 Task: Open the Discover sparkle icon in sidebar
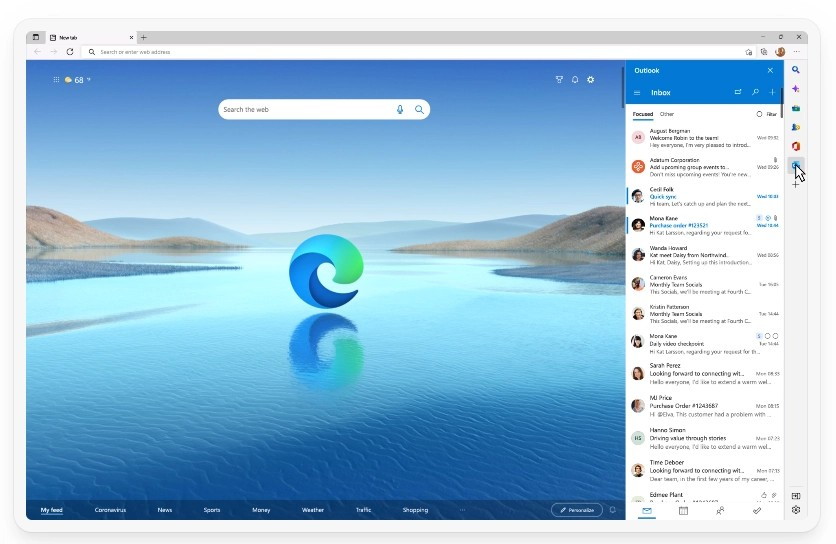tap(796, 89)
